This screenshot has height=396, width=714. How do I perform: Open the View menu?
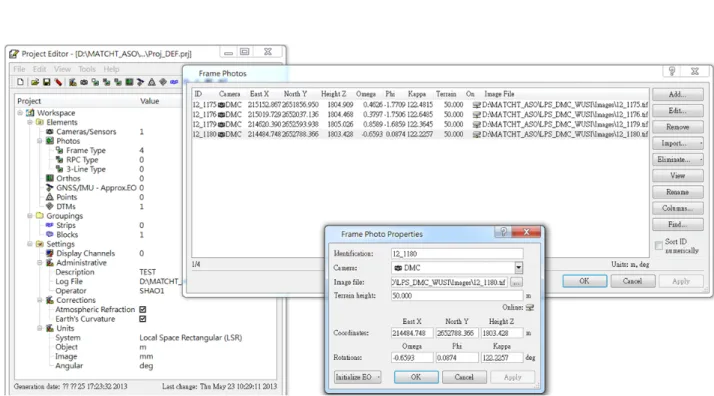click(x=62, y=69)
